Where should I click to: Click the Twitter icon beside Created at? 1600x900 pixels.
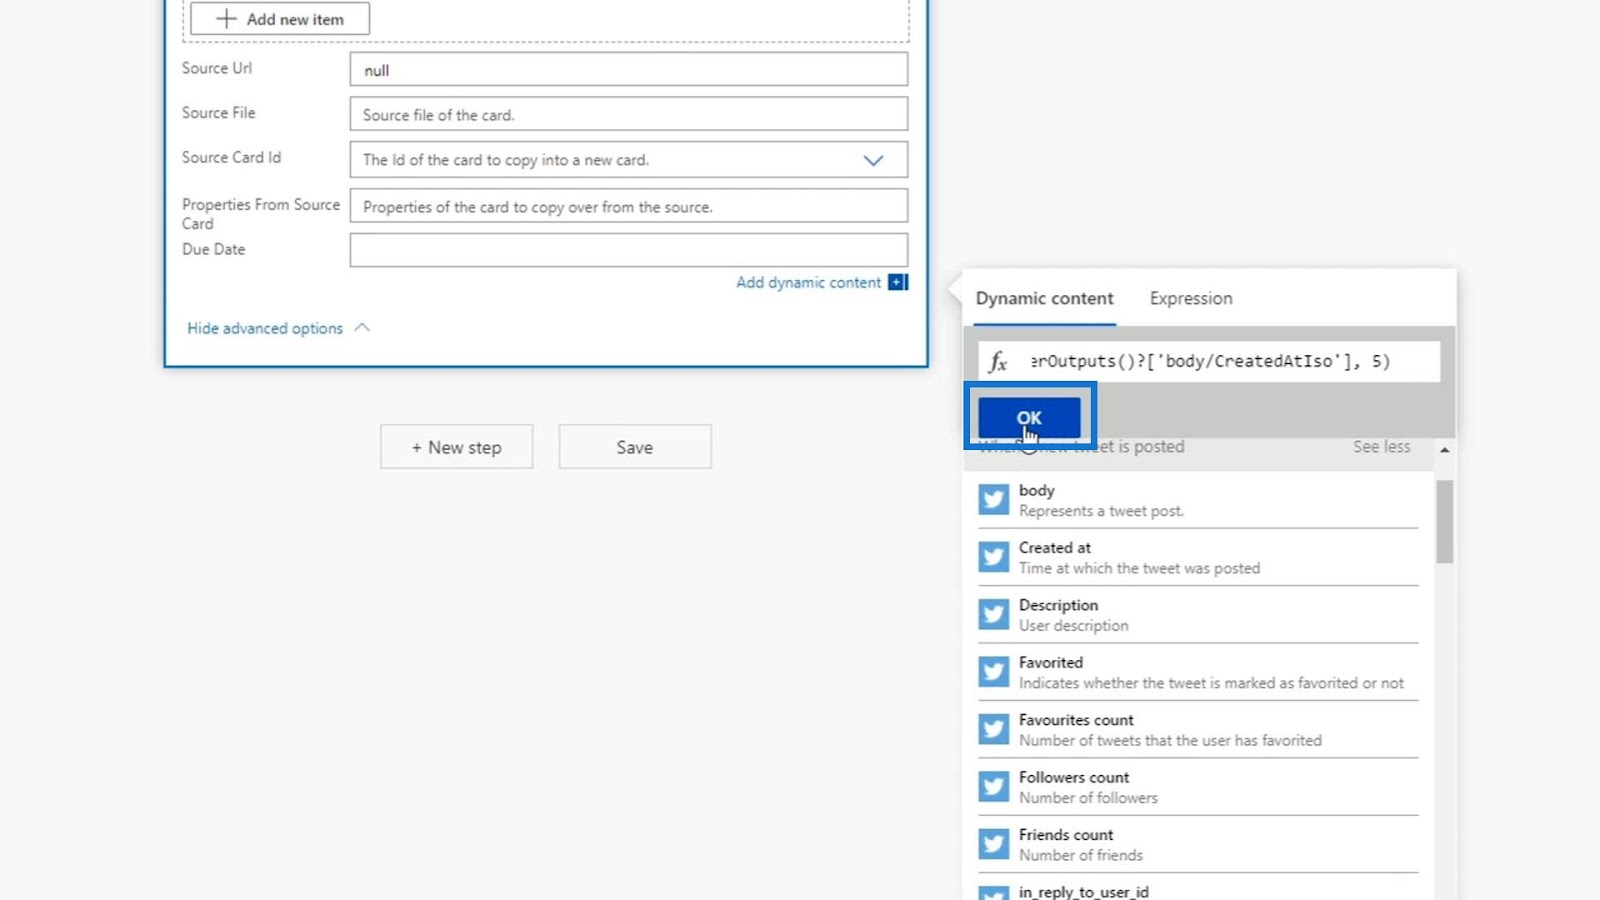tap(993, 557)
